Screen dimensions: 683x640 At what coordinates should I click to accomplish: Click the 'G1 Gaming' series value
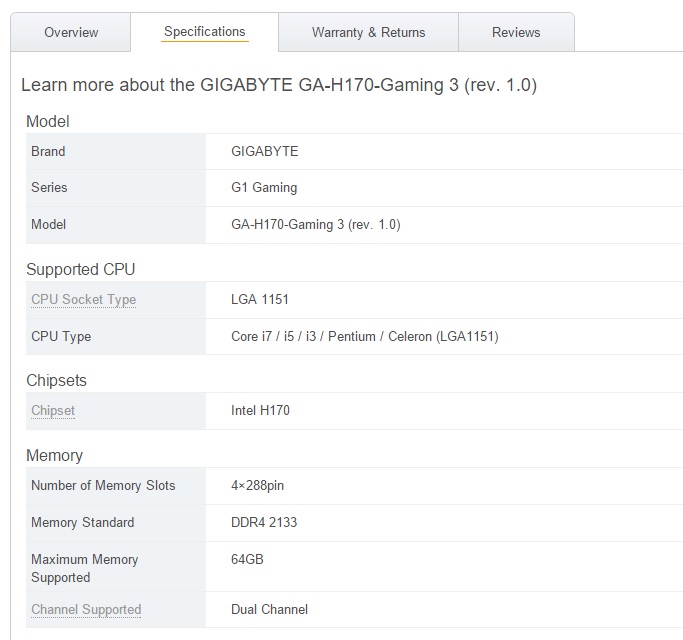point(264,188)
